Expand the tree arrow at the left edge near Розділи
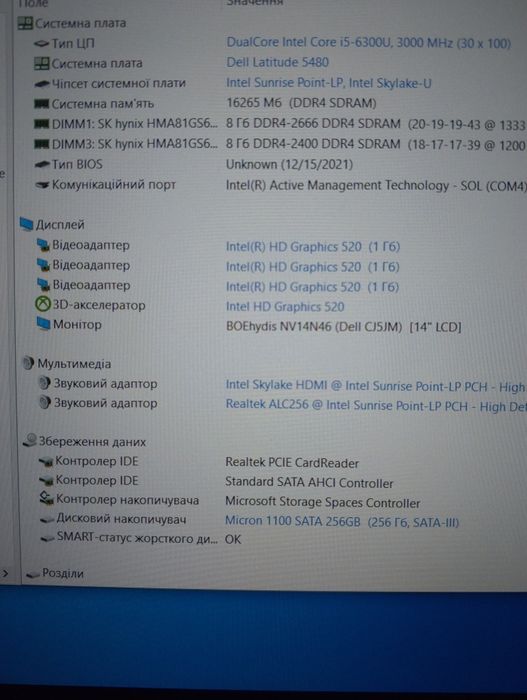This screenshot has width=527, height=700. 5,573
